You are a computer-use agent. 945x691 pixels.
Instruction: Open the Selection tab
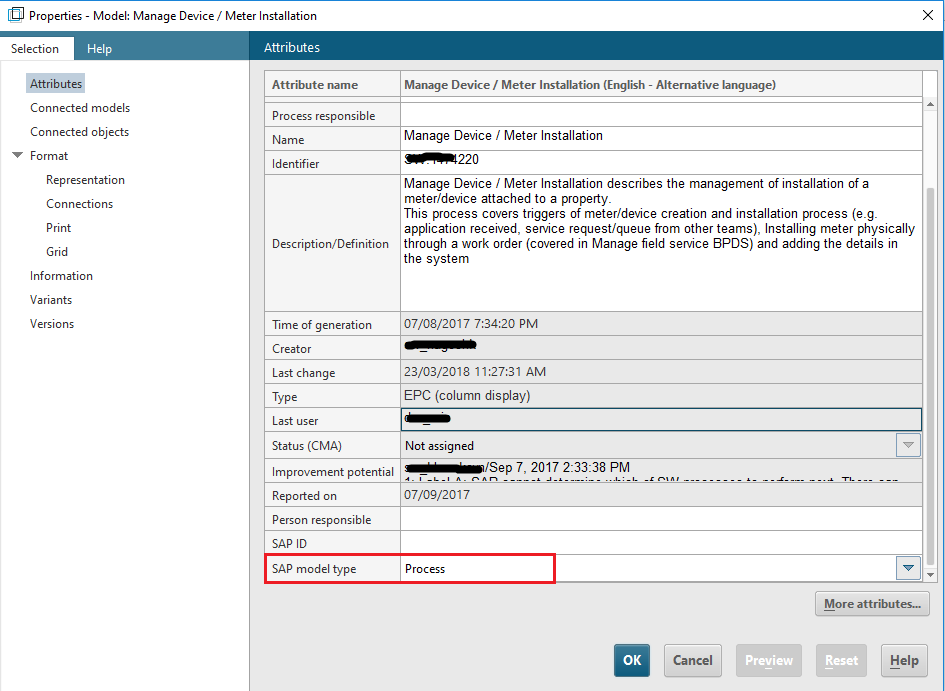(x=35, y=48)
